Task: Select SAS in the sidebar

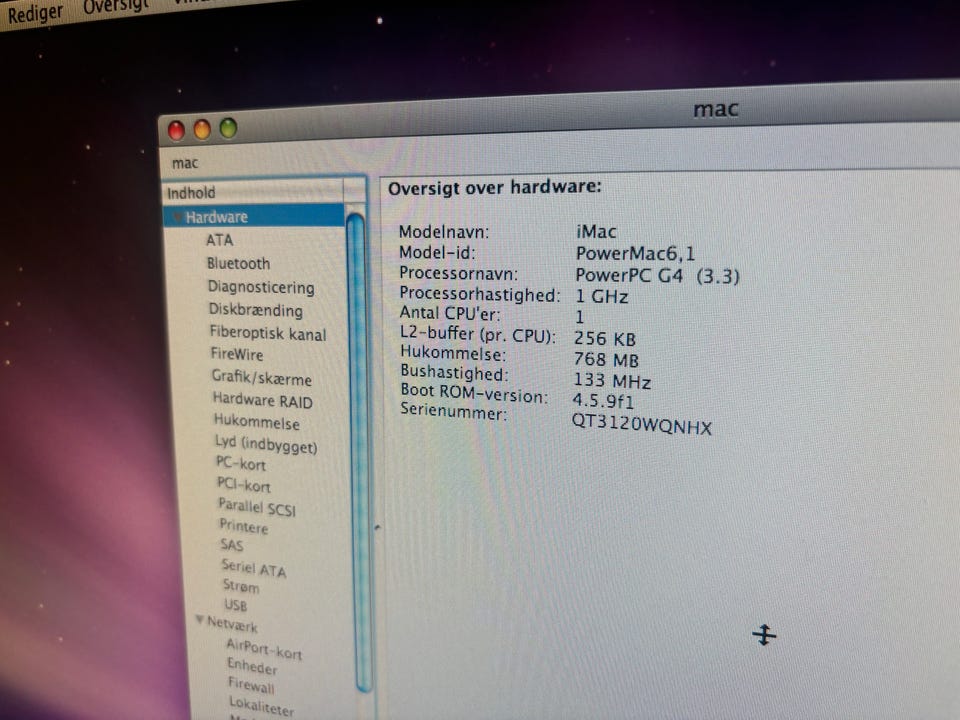Action: [x=232, y=545]
